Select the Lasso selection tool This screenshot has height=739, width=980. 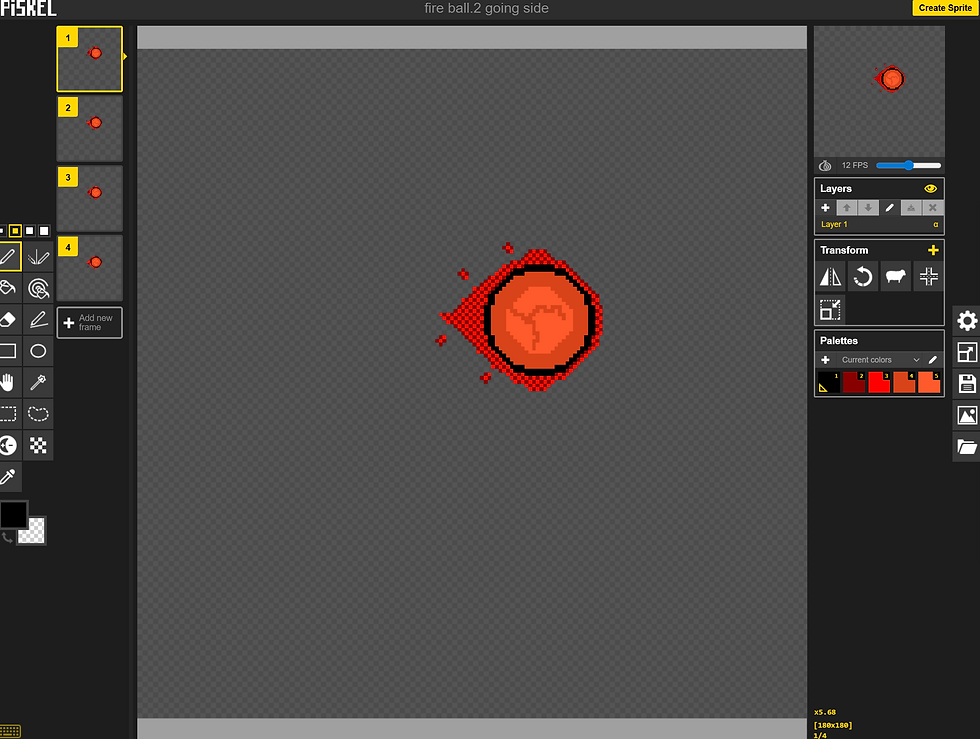tap(38, 413)
